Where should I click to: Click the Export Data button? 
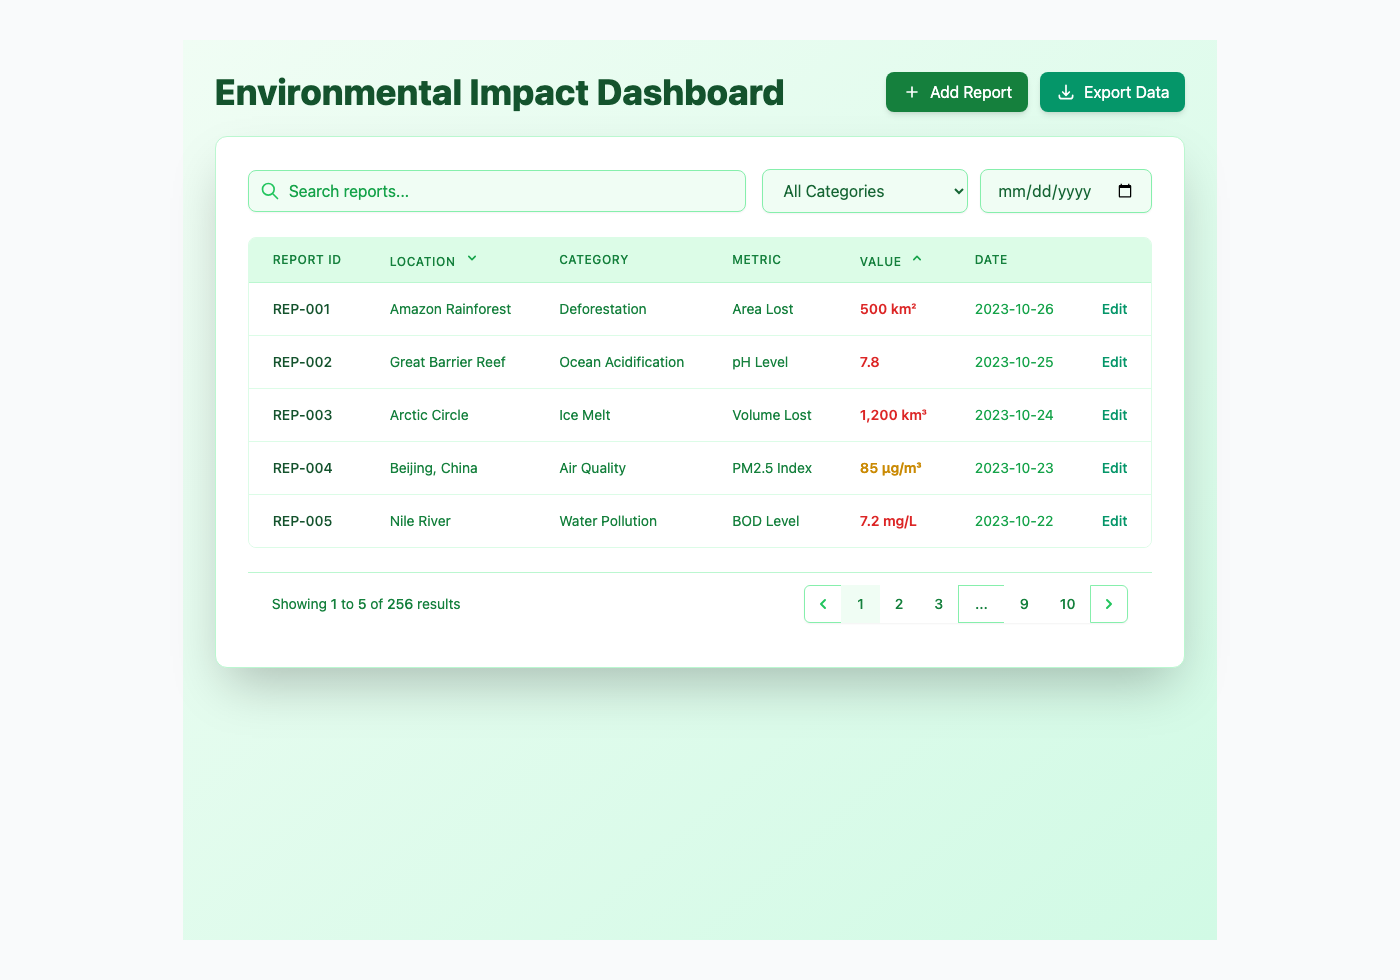click(x=1112, y=92)
